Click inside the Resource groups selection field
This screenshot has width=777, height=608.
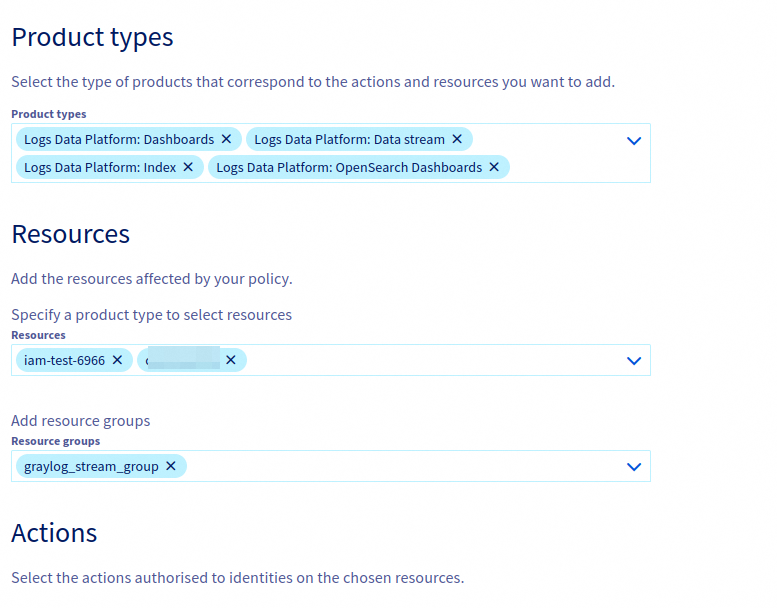(331, 466)
